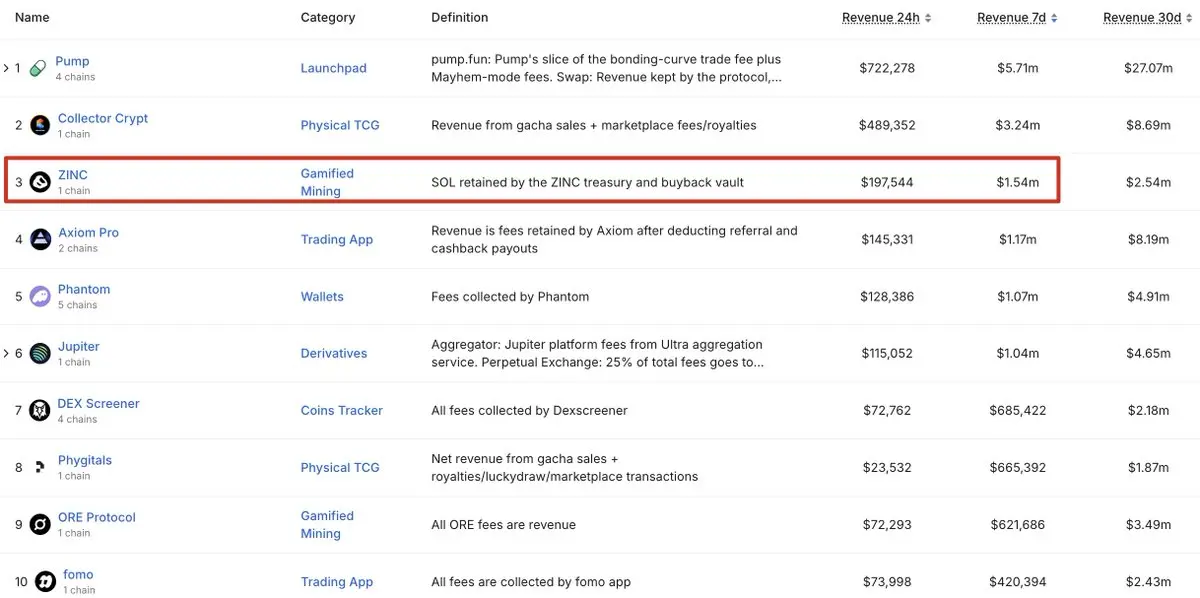Expand the Pump row chevron
Screen dimensions: 1200x598
pyautogui.click(x=6, y=68)
